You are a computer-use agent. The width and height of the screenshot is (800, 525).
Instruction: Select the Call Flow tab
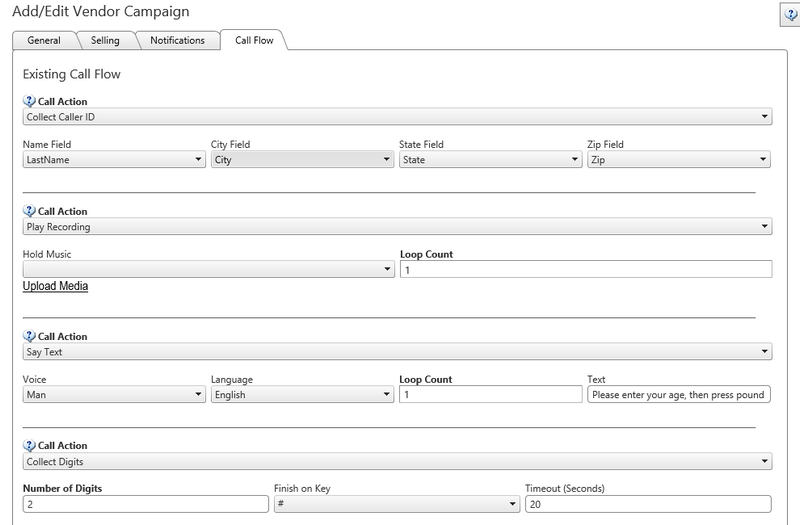(x=254, y=40)
